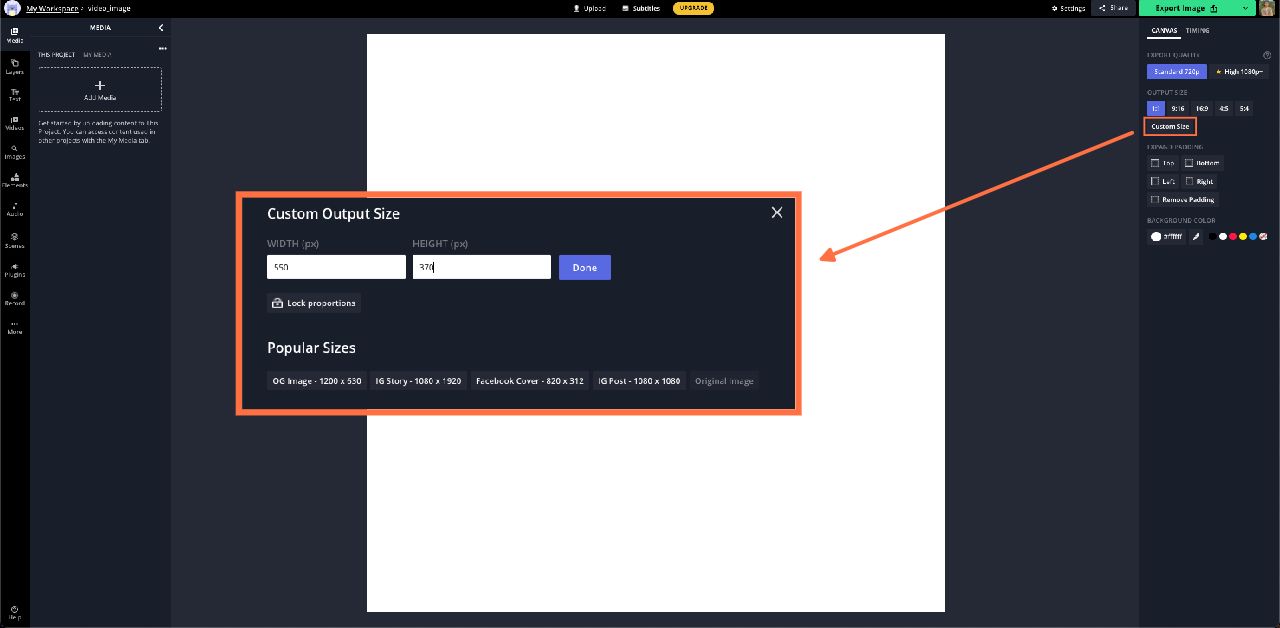Go to My Workspace breadcrumb link
1280x628 pixels.
(52, 8)
